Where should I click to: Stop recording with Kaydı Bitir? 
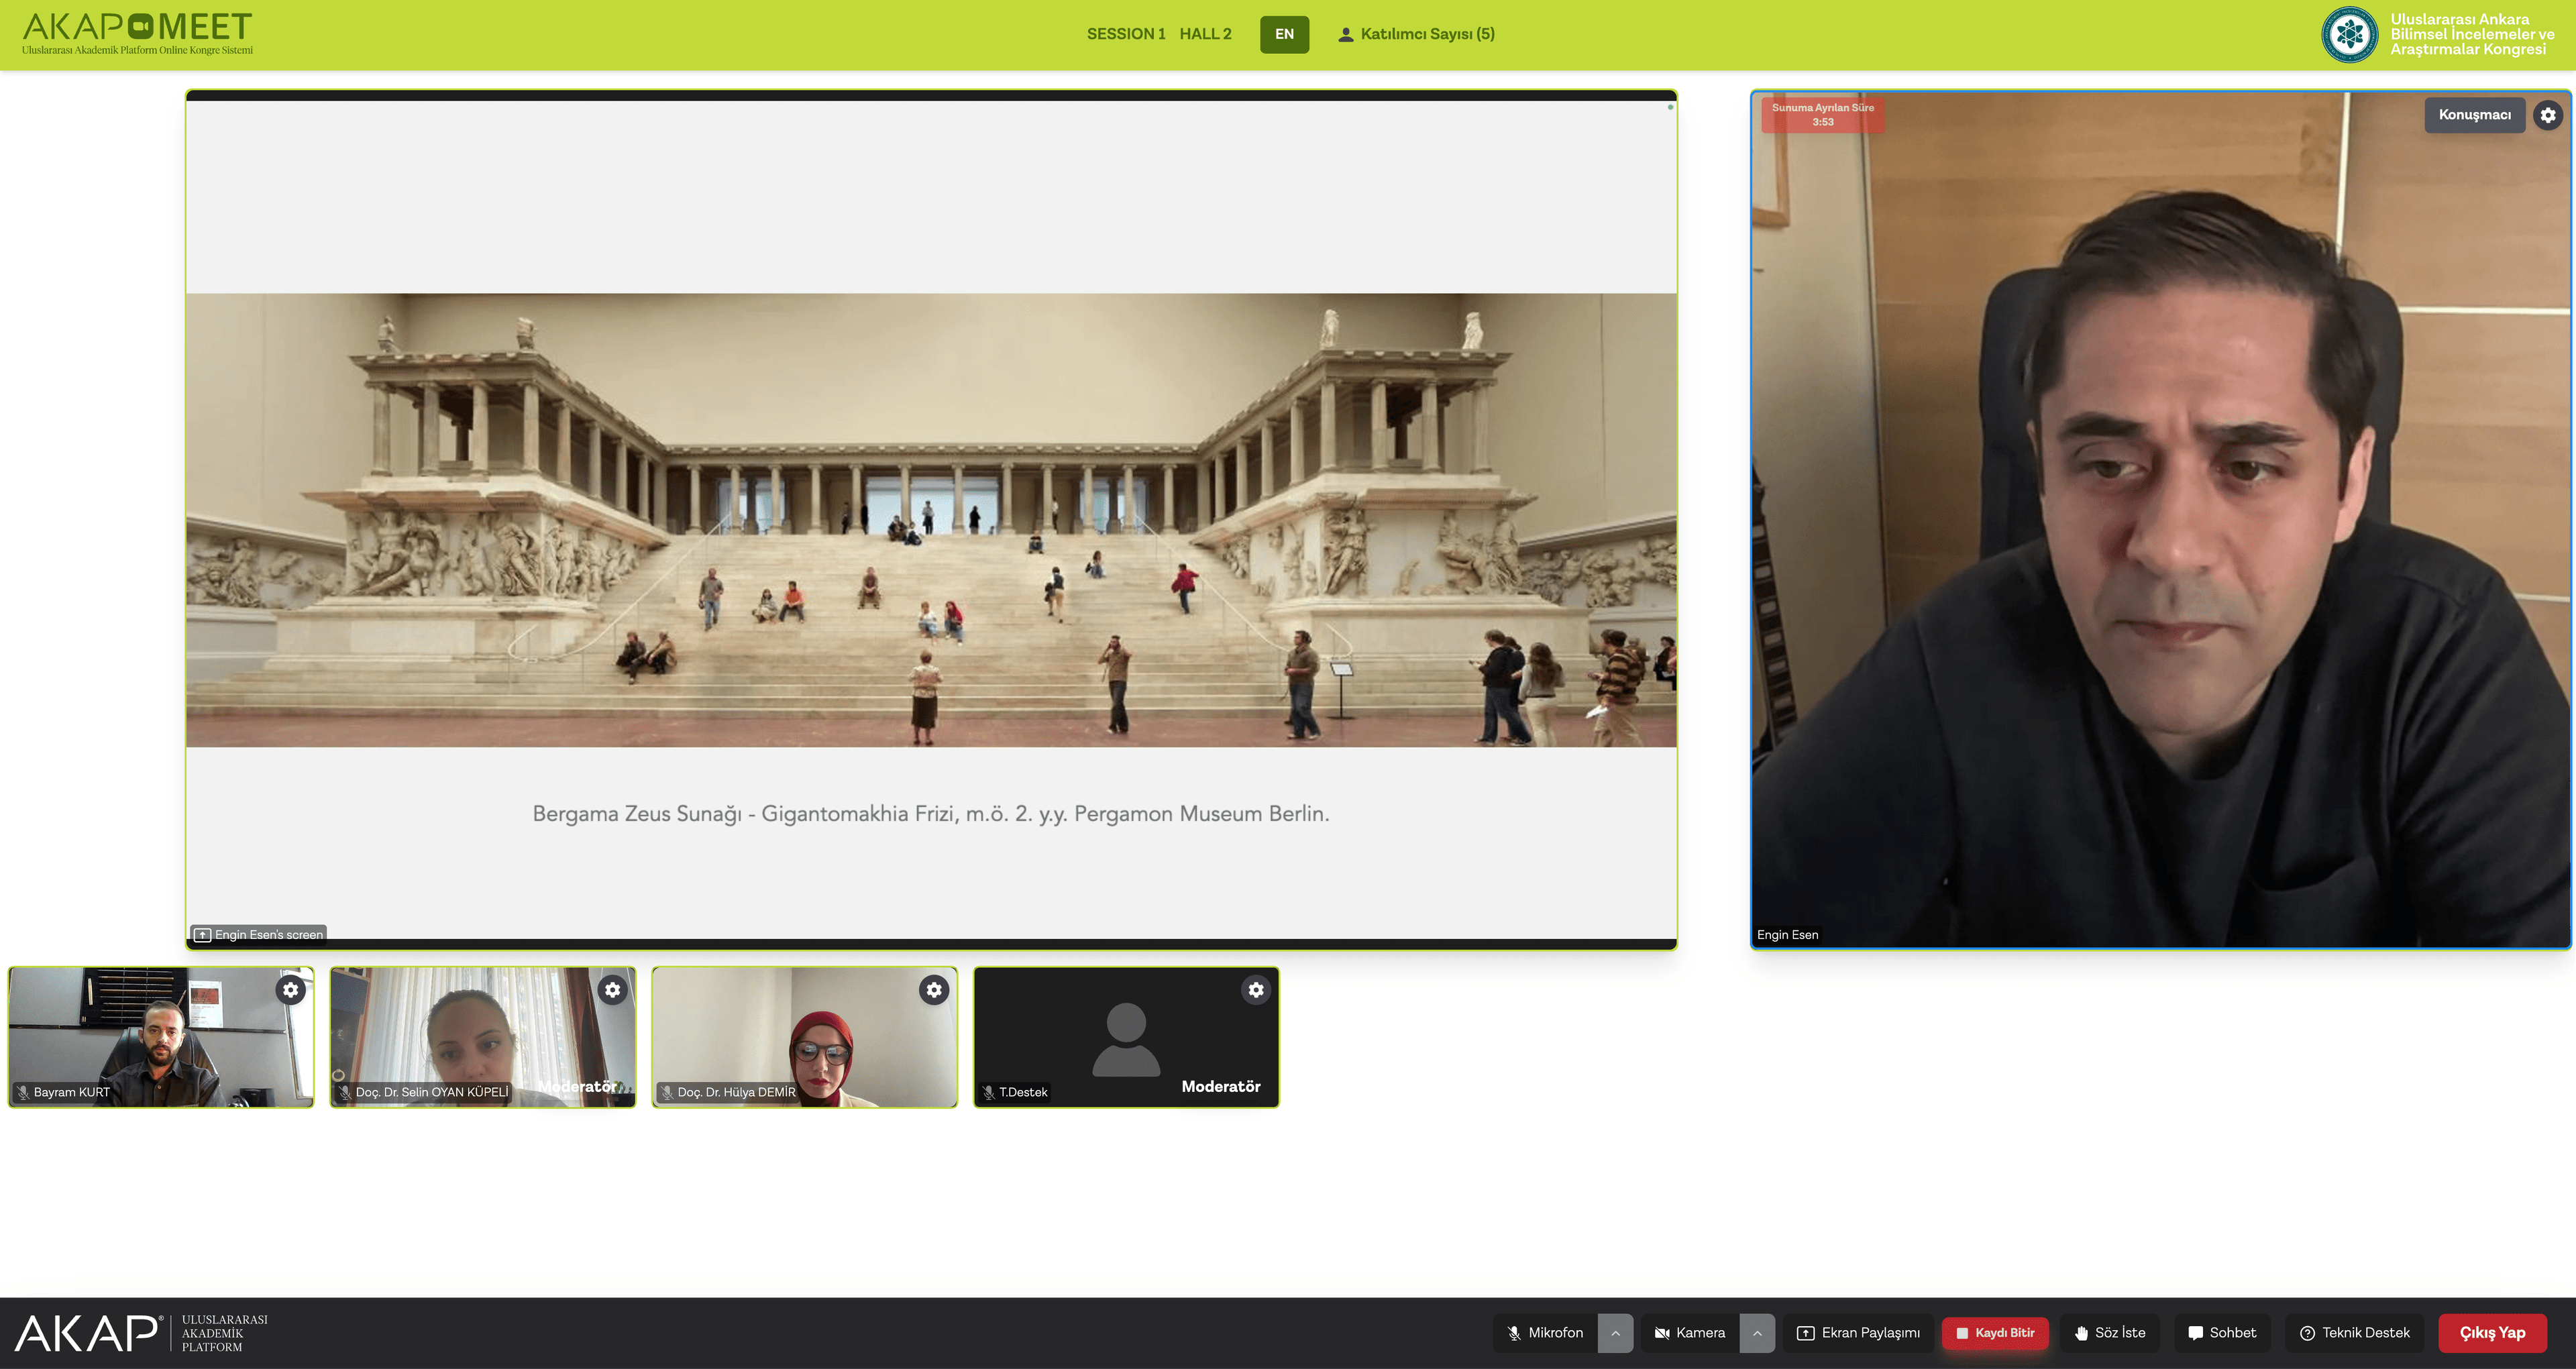[x=1995, y=1333]
